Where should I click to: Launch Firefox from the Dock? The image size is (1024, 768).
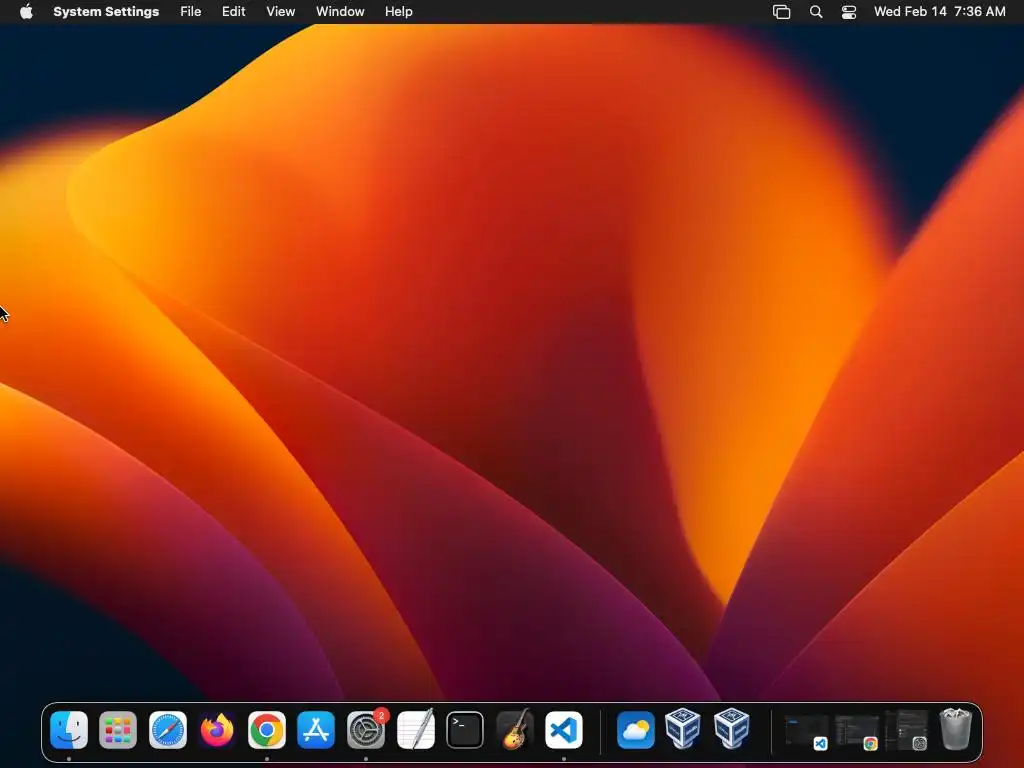click(217, 729)
